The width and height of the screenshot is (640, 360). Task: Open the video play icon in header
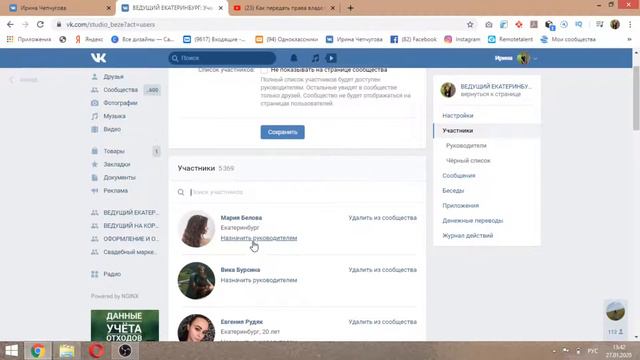(331, 58)
